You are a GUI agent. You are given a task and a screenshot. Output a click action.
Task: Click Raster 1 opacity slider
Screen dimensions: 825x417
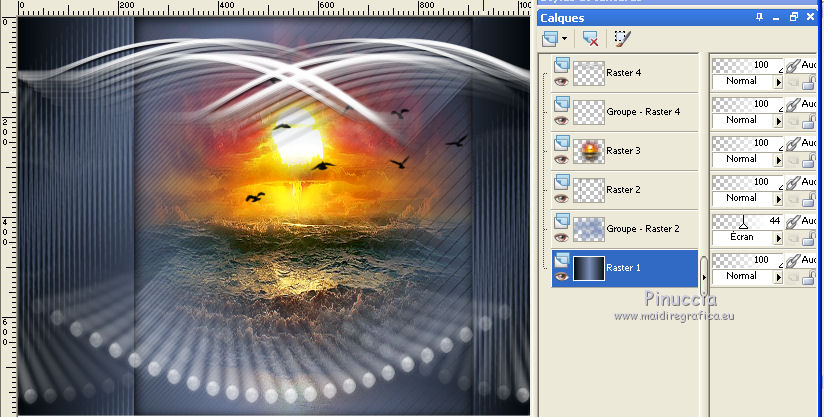[x=747, y=260]
